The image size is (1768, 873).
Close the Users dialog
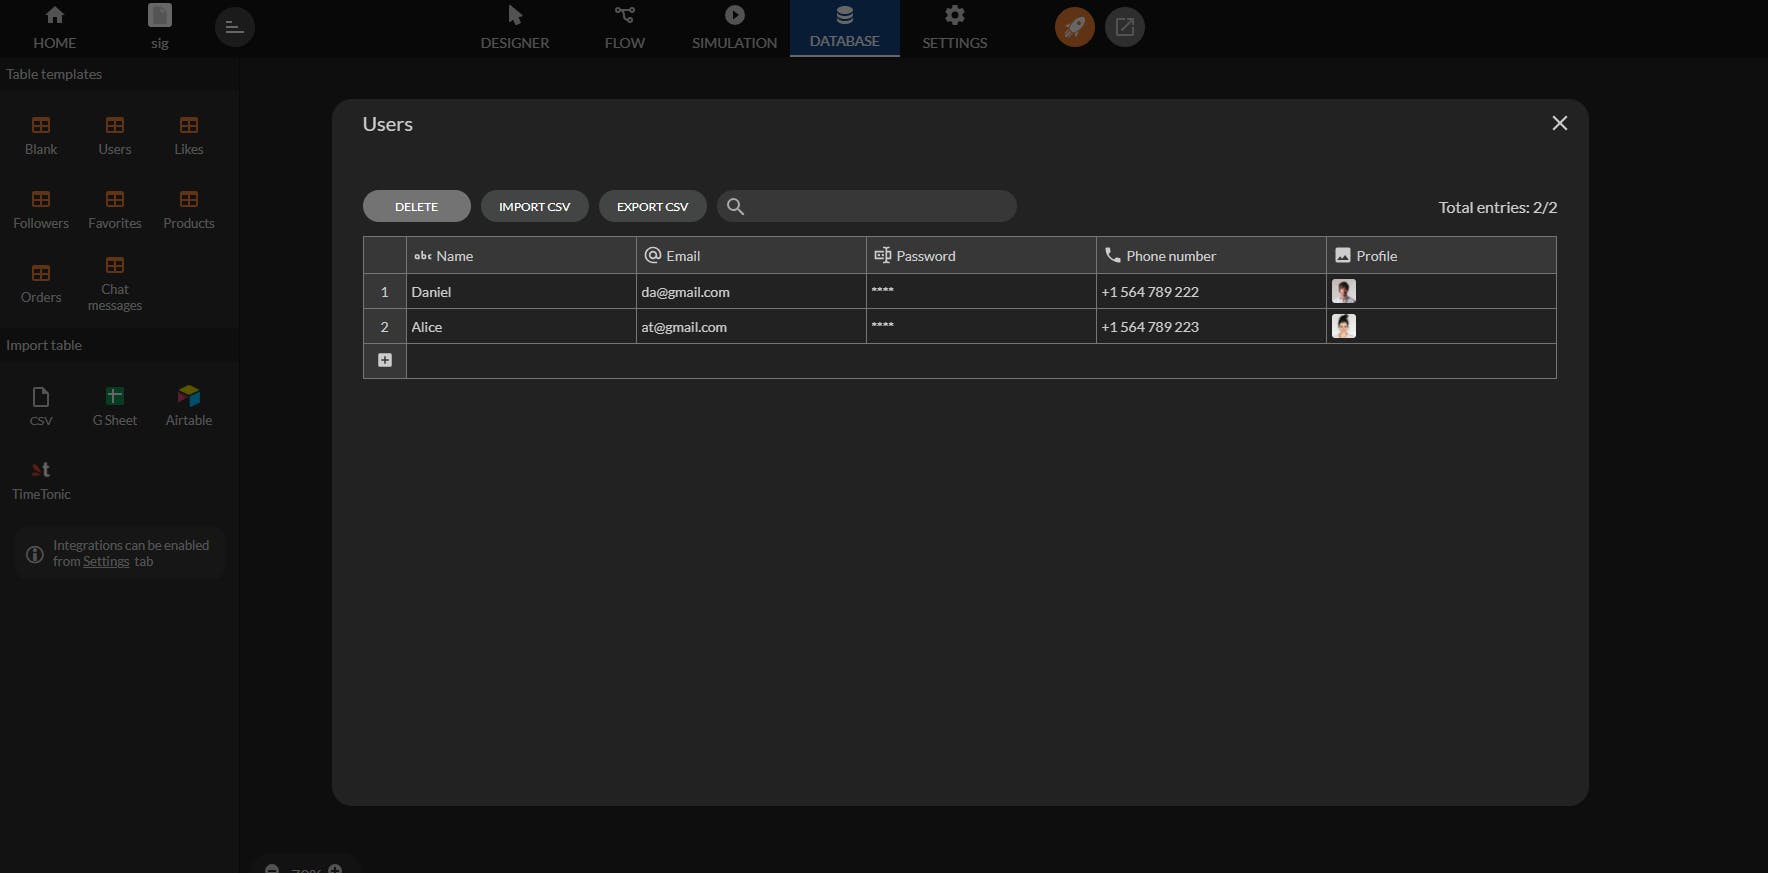[1559, 123]
